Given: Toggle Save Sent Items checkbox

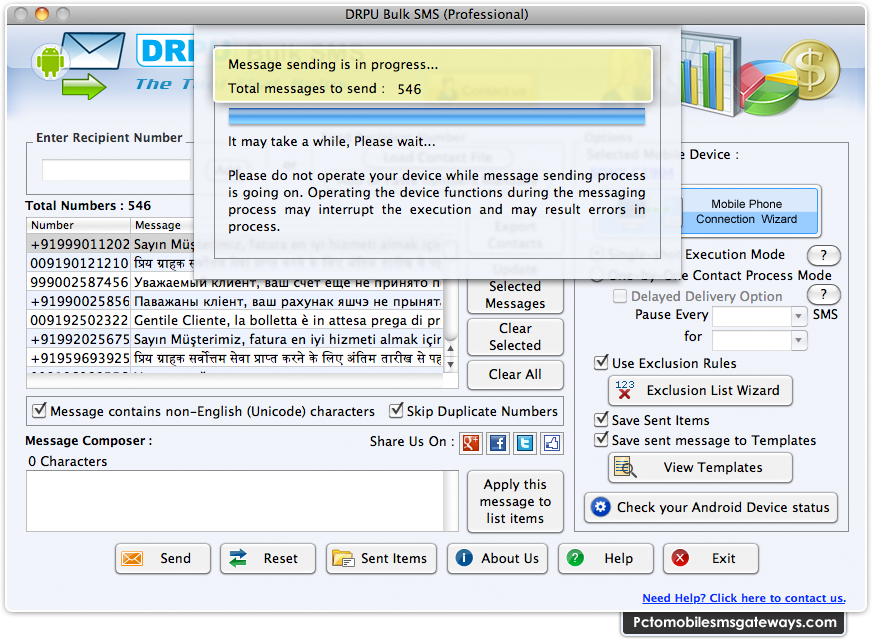Looking at the screenshot, I should click(x=601, y=419).
